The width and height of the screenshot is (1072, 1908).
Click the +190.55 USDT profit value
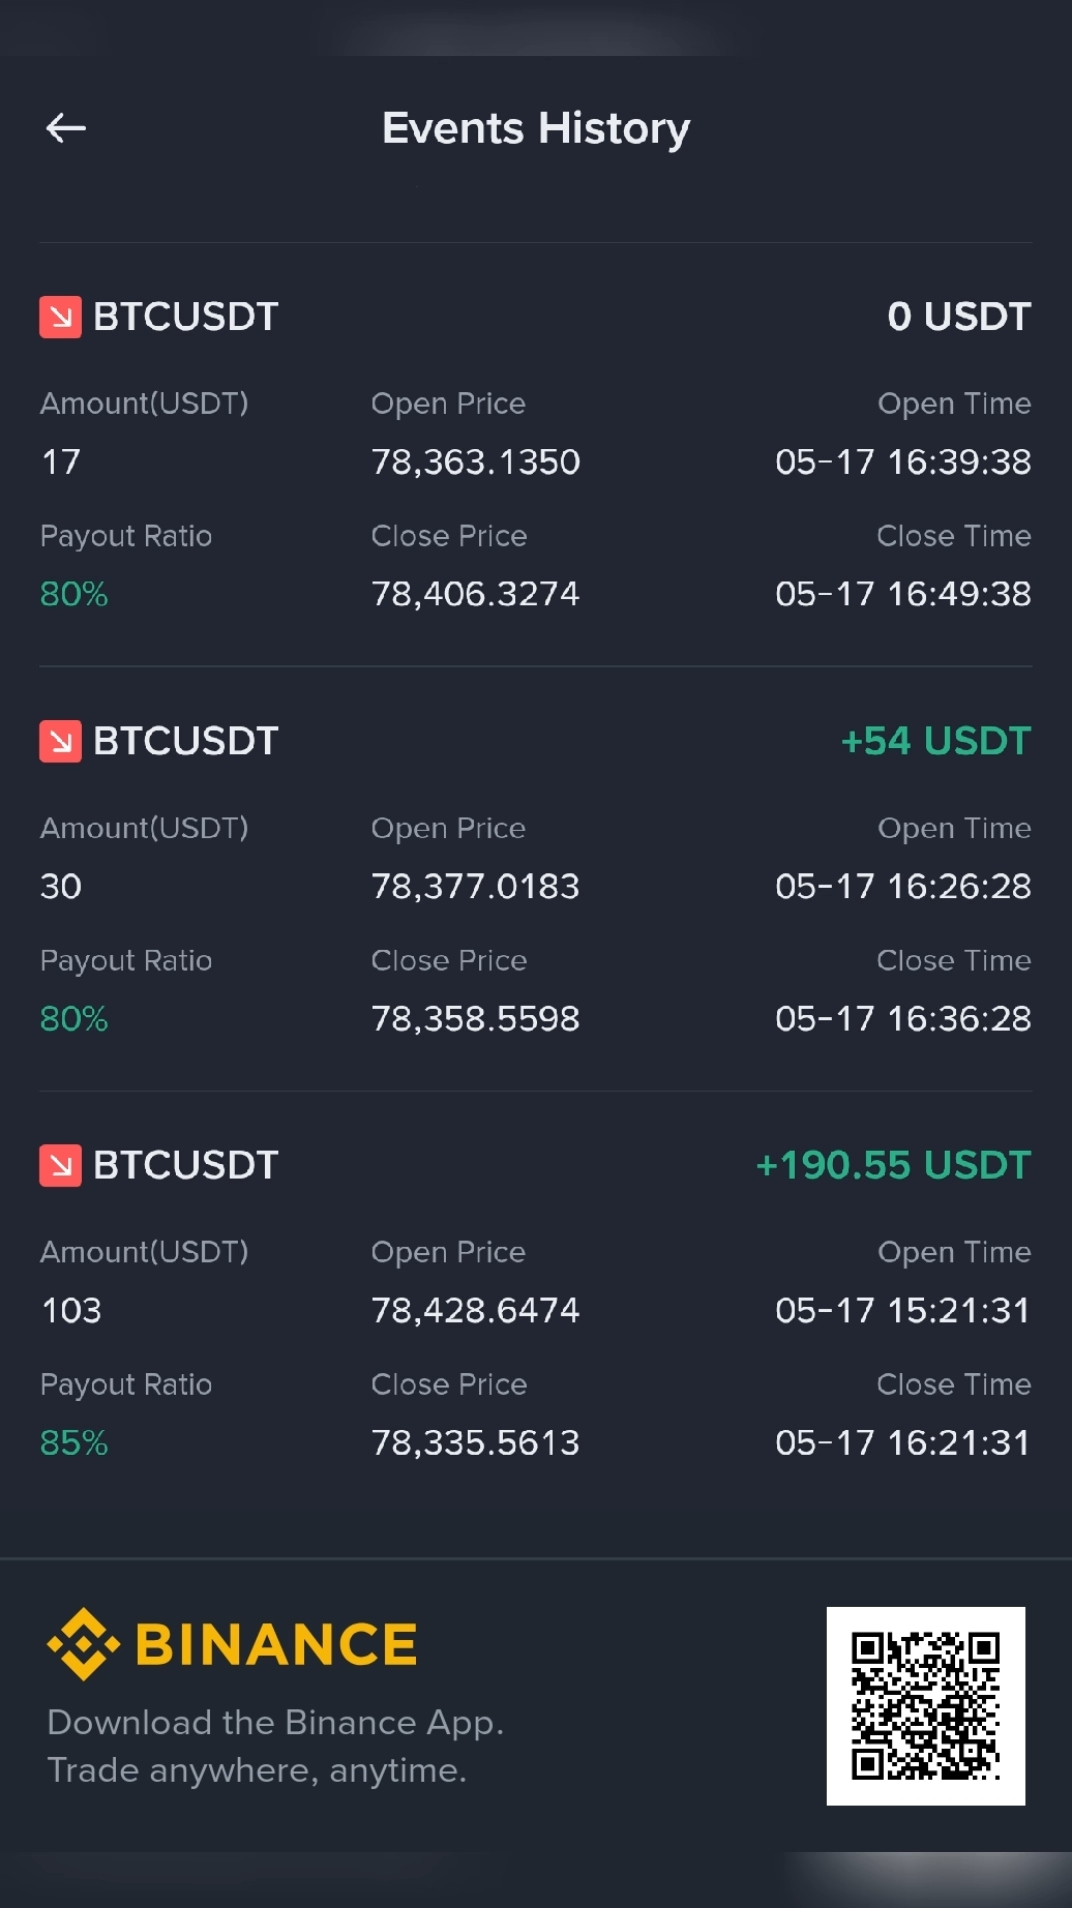point(893,1165)
